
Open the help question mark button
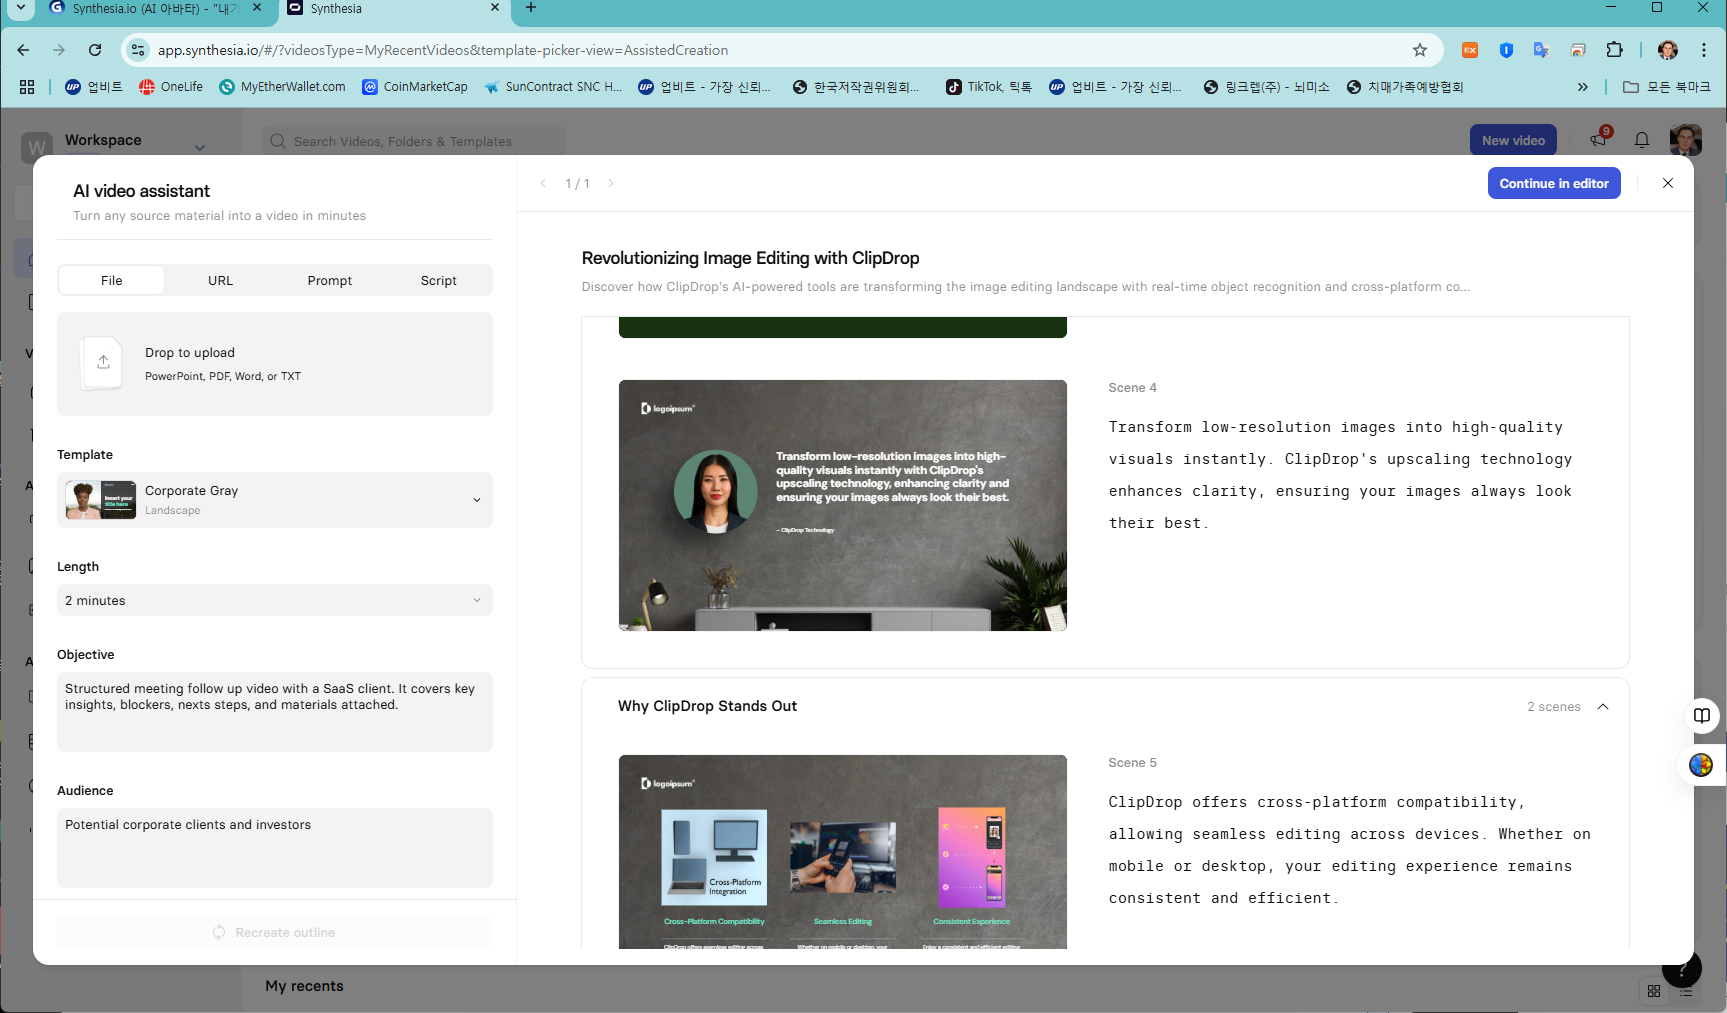click(1681, 968)
